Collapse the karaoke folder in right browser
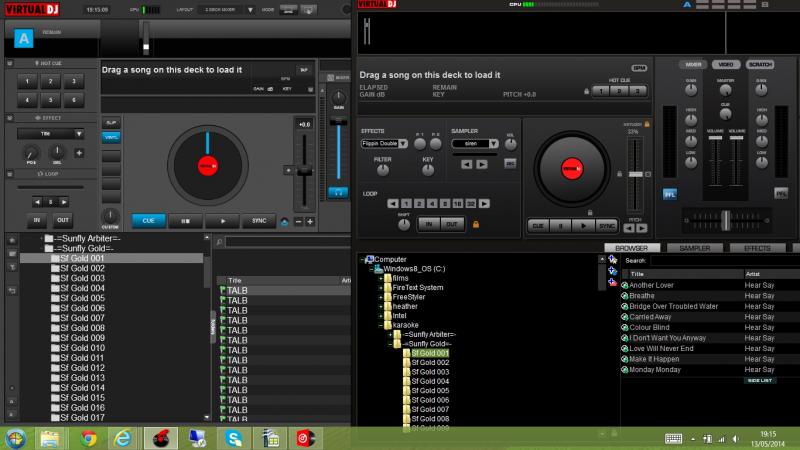800x450 pixels. pyautogui.click(x=381, y=325)
